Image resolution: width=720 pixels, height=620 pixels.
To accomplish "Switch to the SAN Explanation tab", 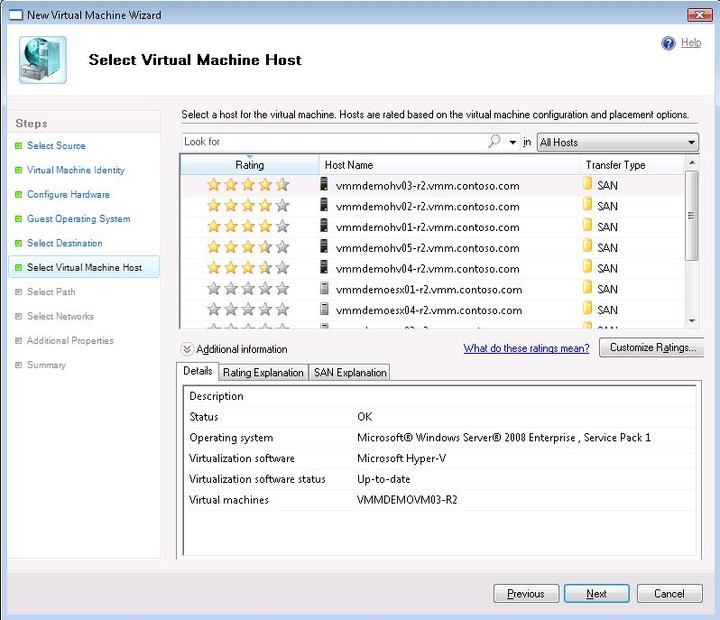I will tap(350, 372).
